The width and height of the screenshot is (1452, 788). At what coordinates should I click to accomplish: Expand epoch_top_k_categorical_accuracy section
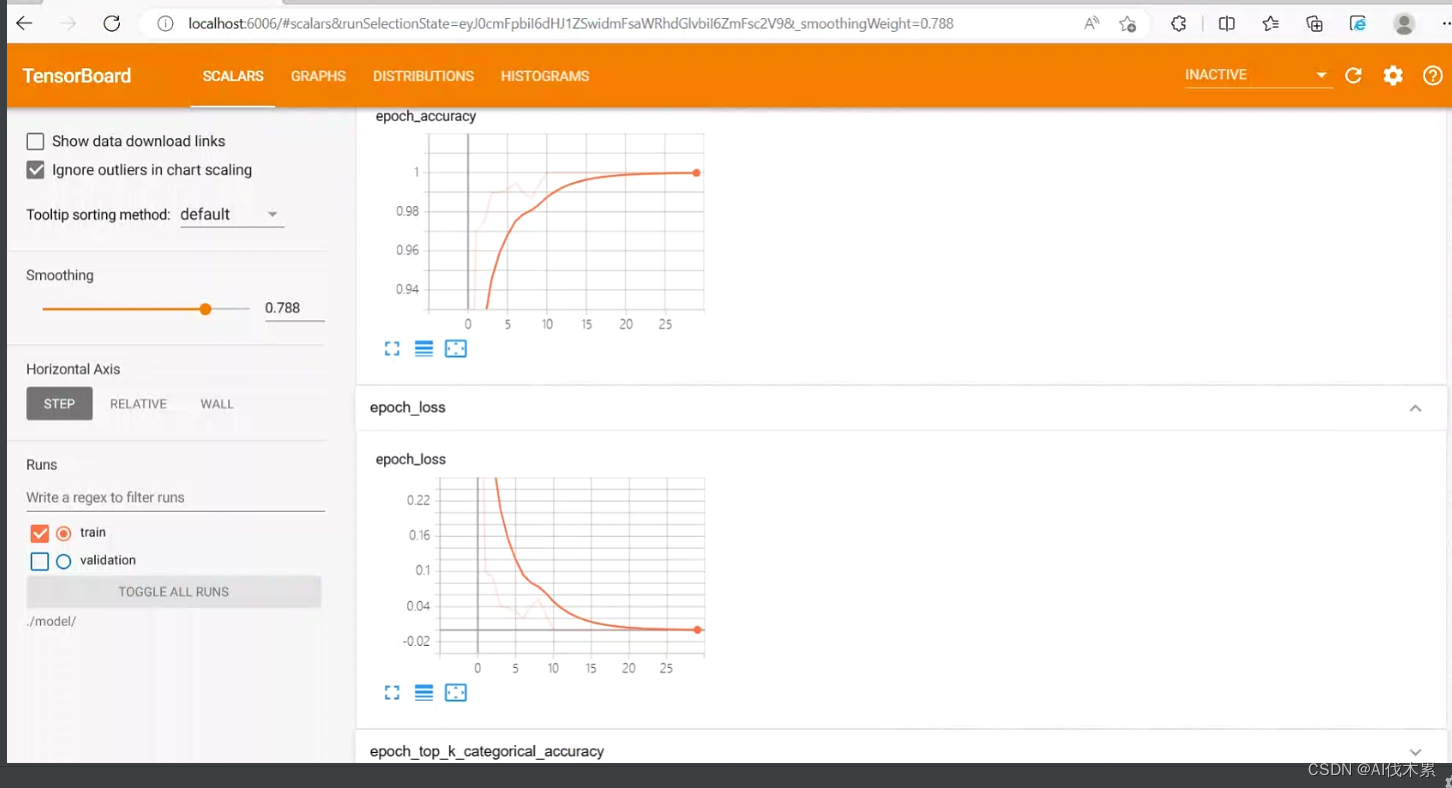point(1415,752)
